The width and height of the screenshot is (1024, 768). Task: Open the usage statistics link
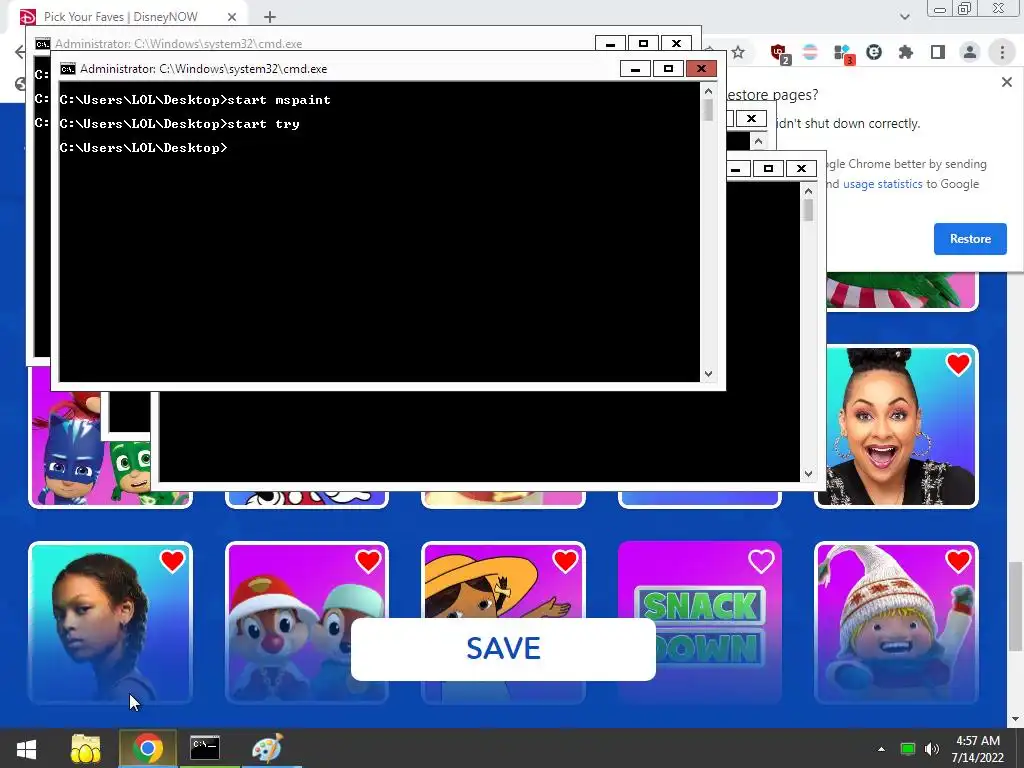(x=882, y=184)
